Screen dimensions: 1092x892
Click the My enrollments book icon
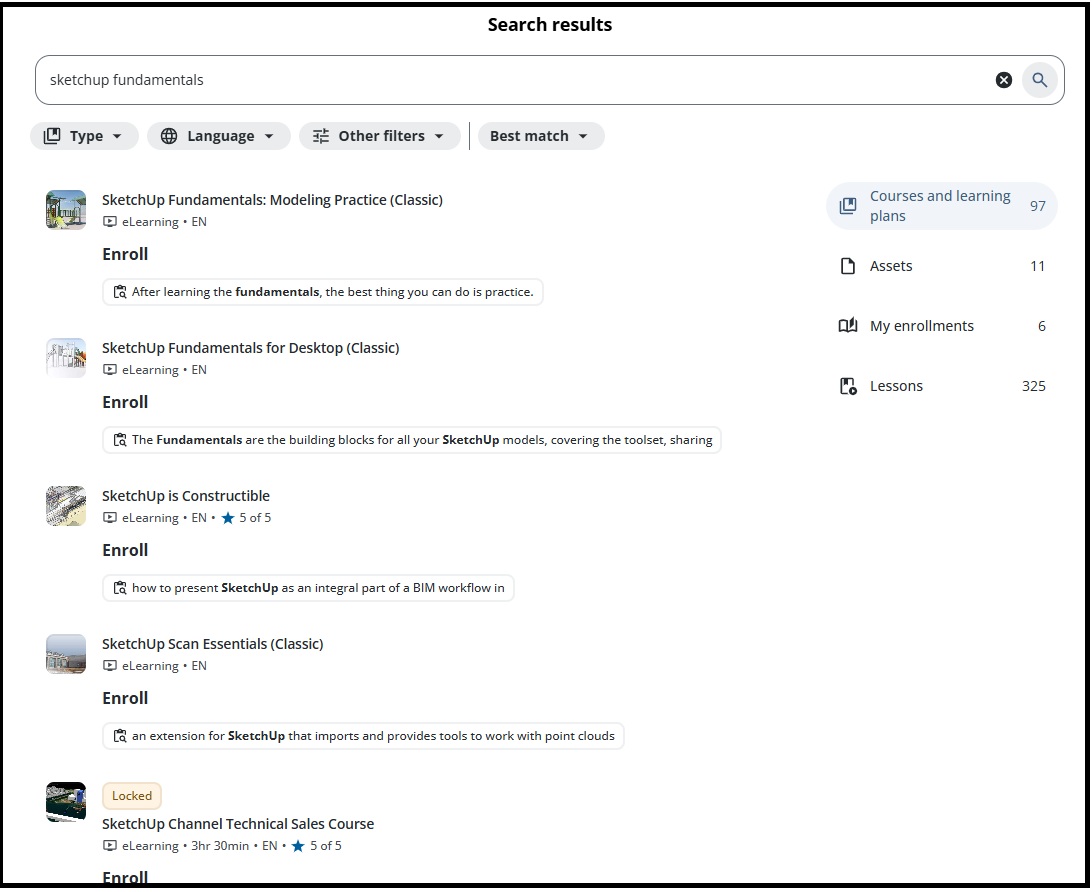[848, 326]
